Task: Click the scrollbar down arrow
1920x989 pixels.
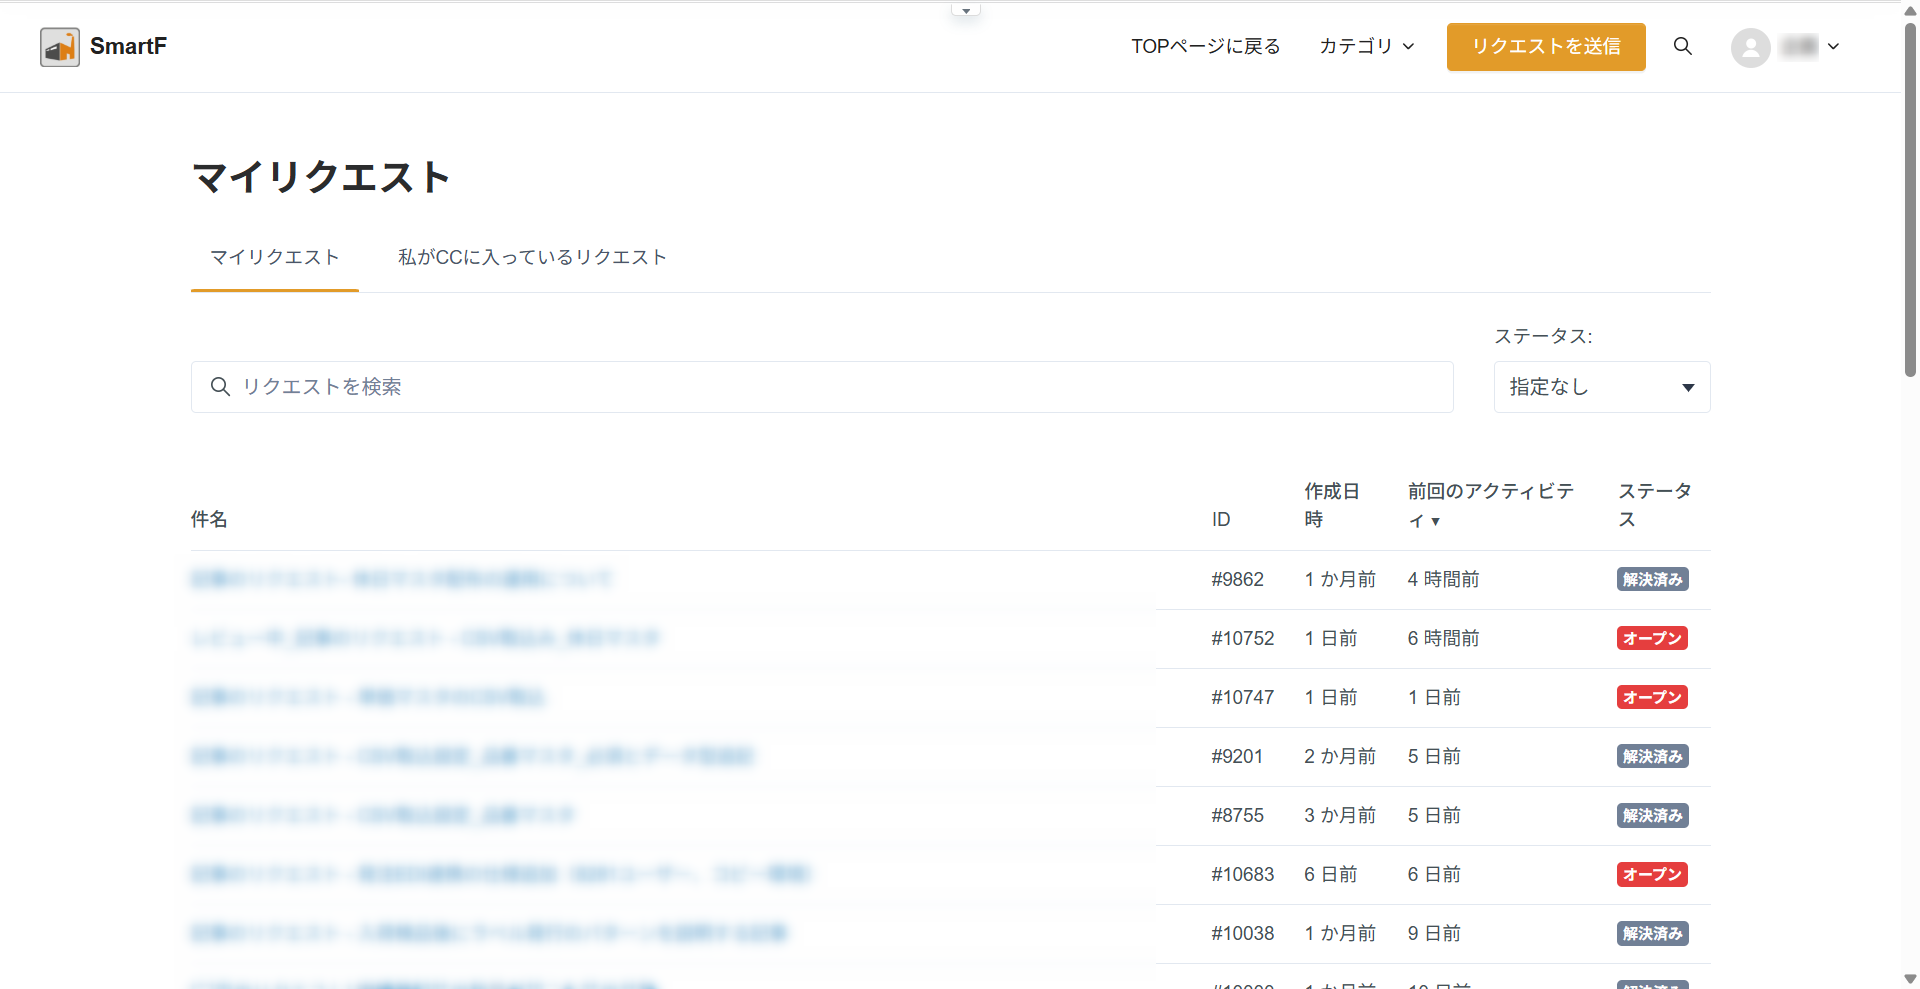Action: 1910,979
